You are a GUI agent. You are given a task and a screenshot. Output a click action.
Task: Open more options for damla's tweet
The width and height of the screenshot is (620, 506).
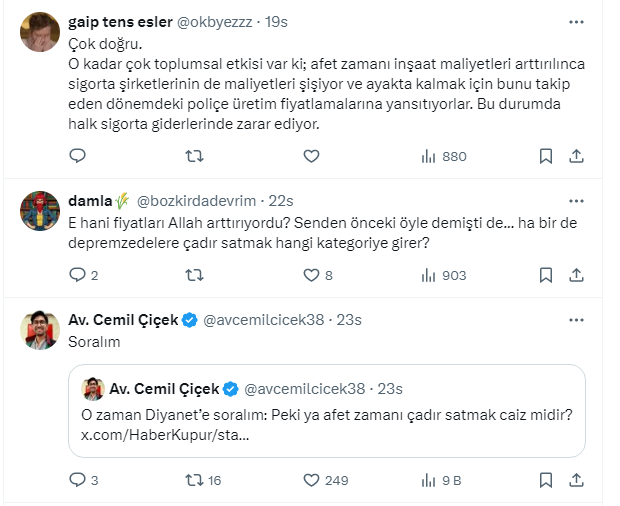tap(576, 199)
